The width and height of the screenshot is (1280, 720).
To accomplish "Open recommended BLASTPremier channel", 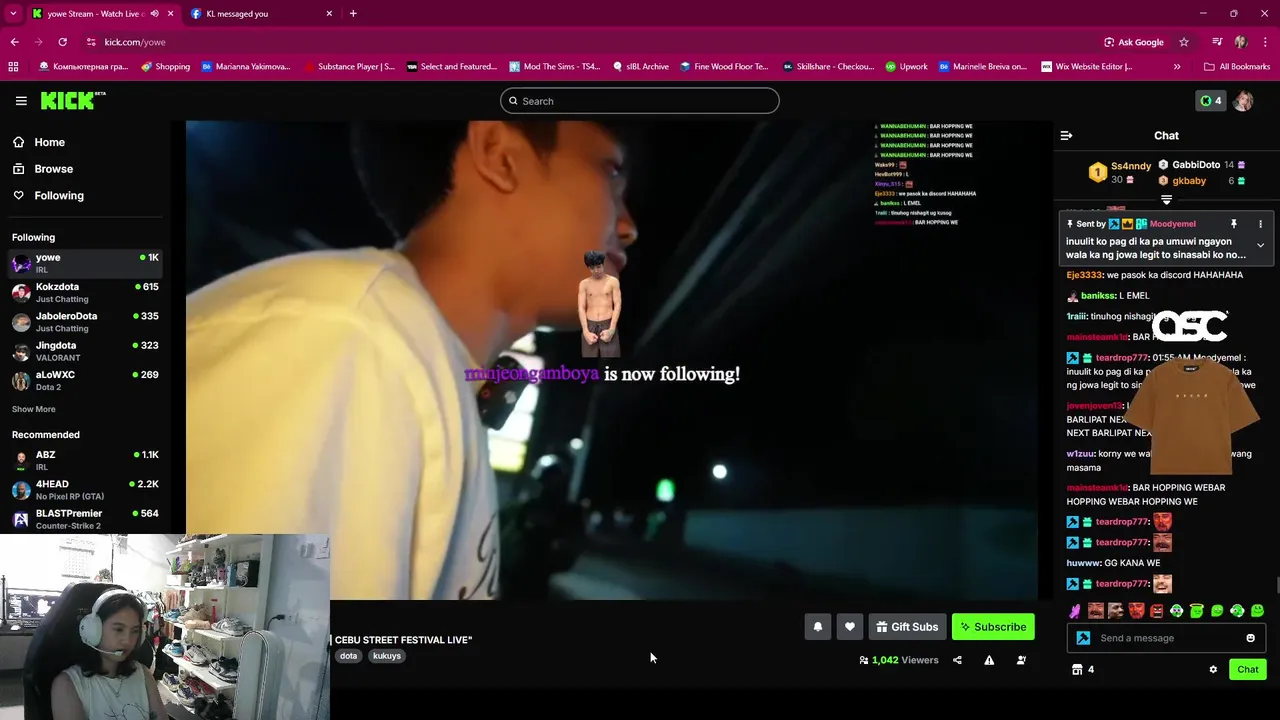I will pos(85,519).
